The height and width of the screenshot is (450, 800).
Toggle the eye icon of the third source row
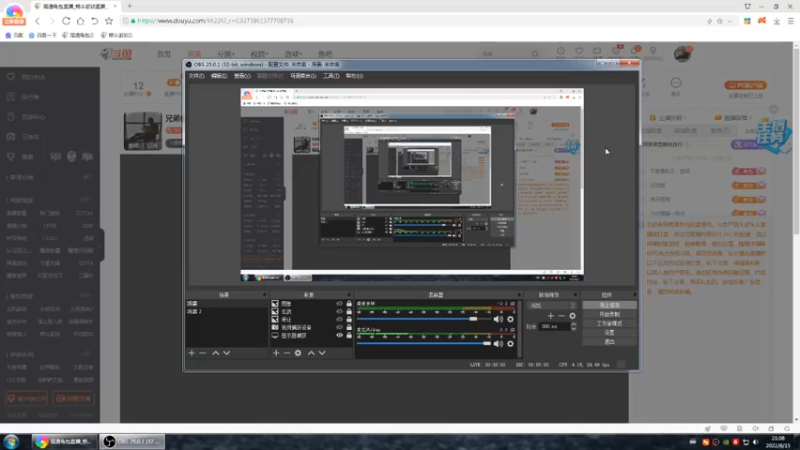339,319
